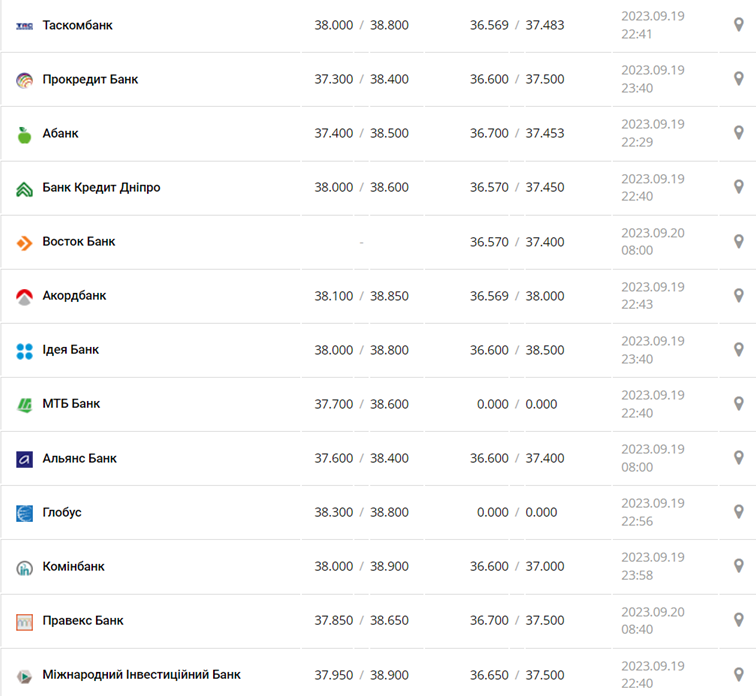Select the МТБ Банк name link
Image resolution: width=756 pixels, height=696 pixels.
click(x=71, y=404)
